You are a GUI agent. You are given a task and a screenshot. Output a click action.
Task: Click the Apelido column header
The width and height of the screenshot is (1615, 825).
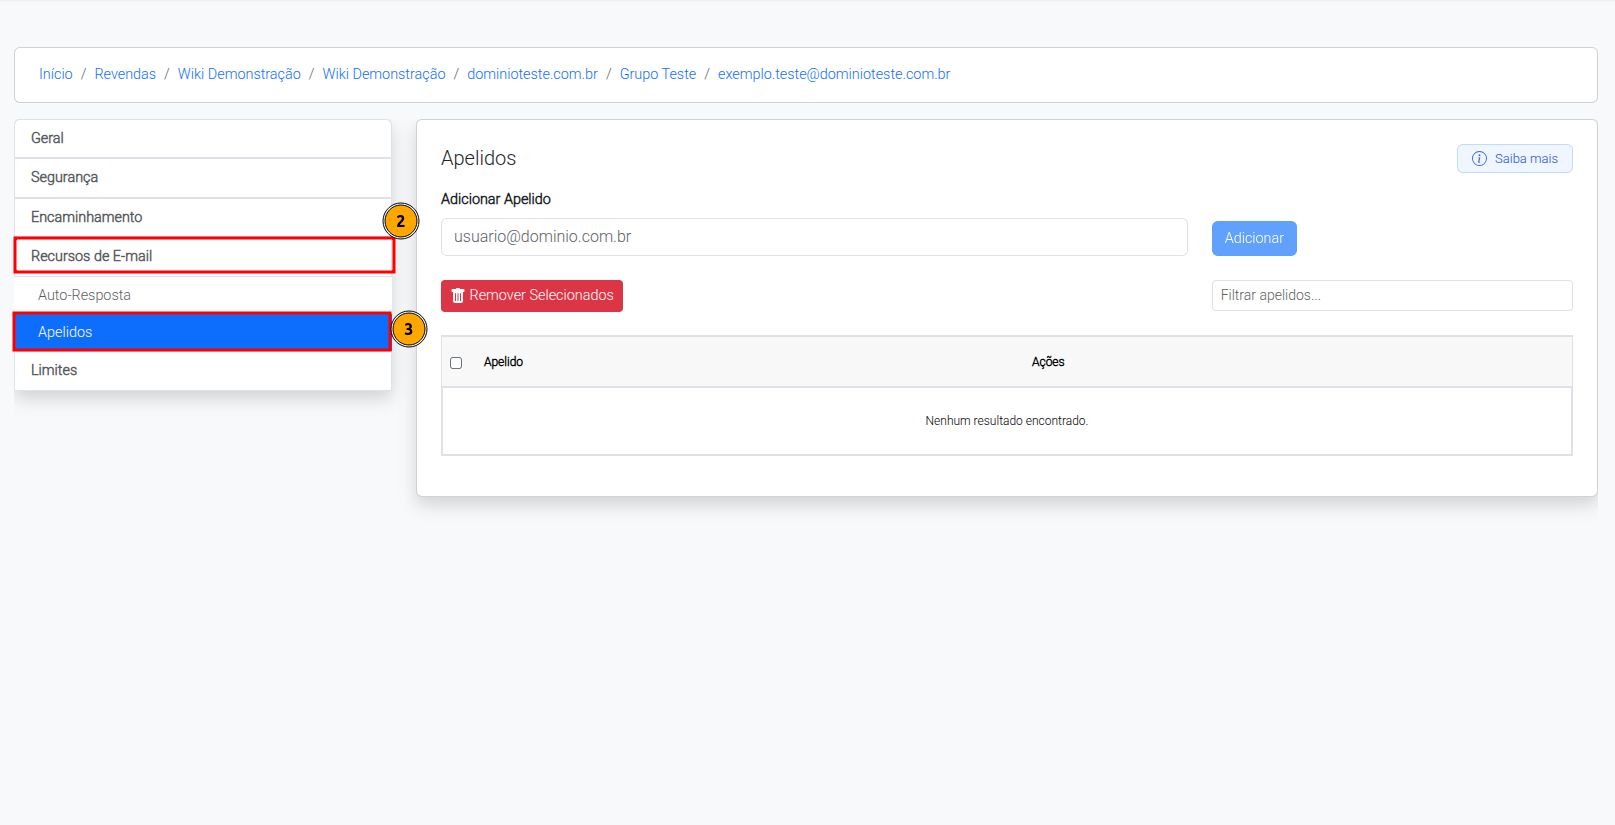503,362
